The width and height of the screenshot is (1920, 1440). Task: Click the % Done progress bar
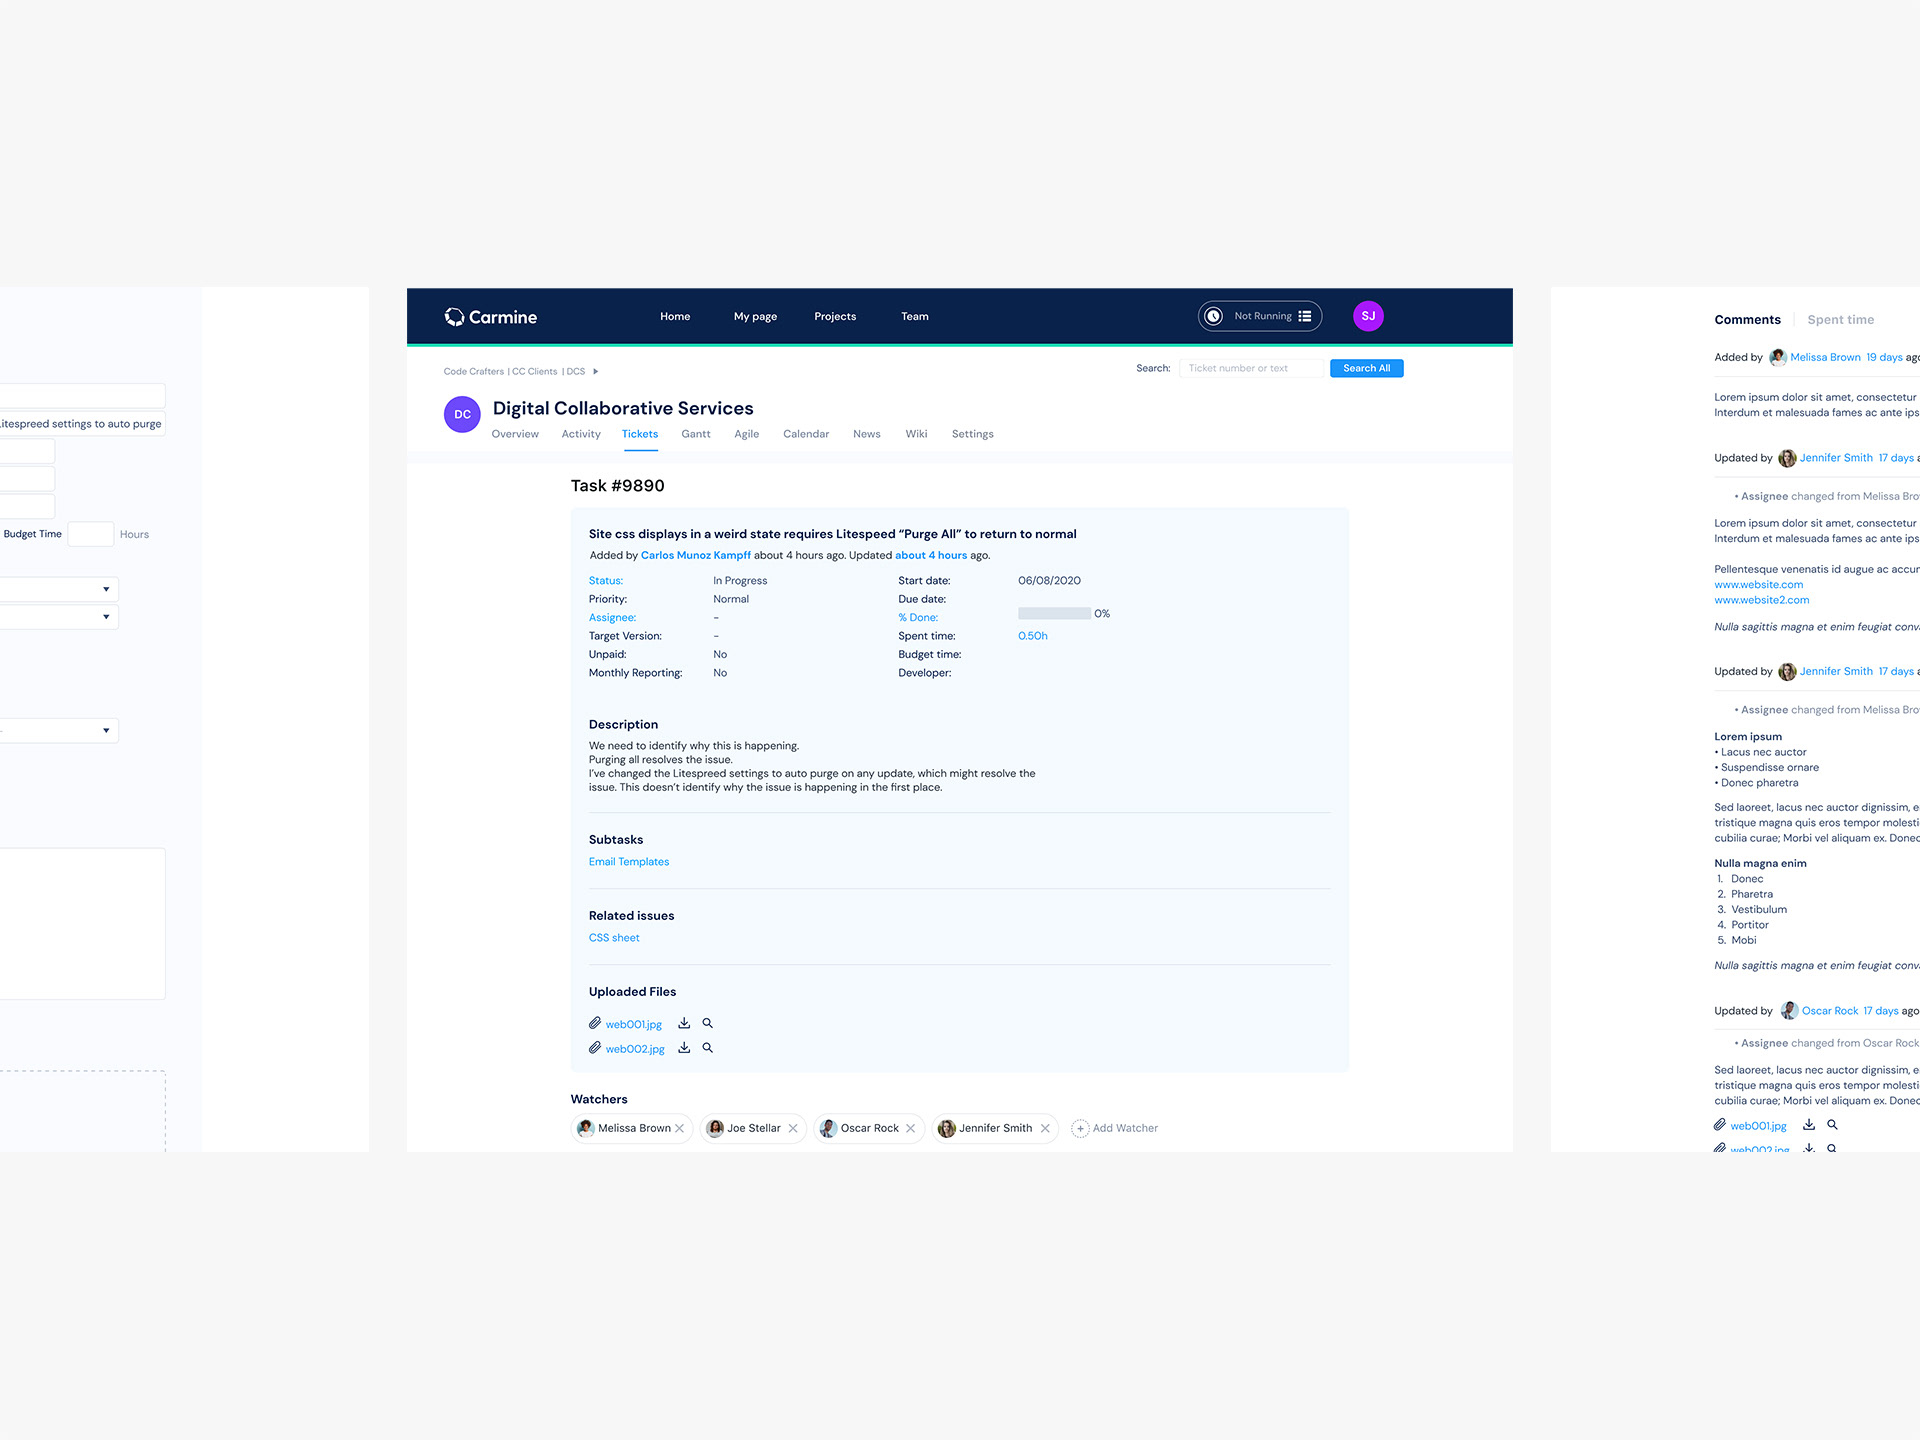[x=1054, y=613]
